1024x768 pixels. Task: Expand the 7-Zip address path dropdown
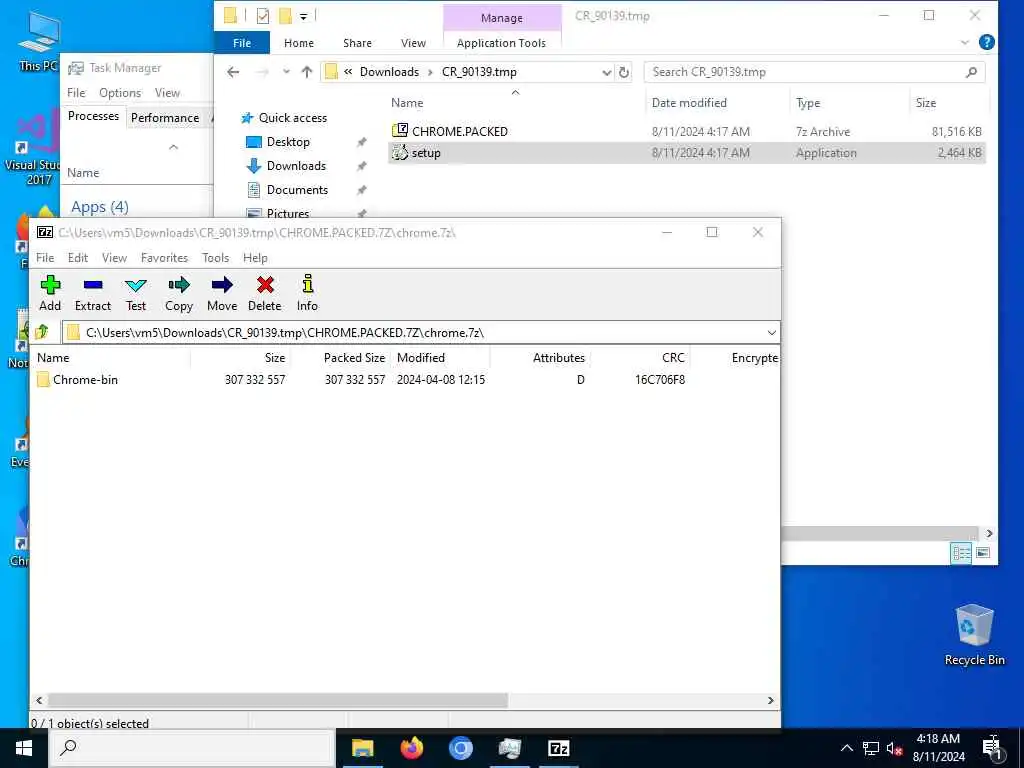pyautogui.click(x=771, y=333)
